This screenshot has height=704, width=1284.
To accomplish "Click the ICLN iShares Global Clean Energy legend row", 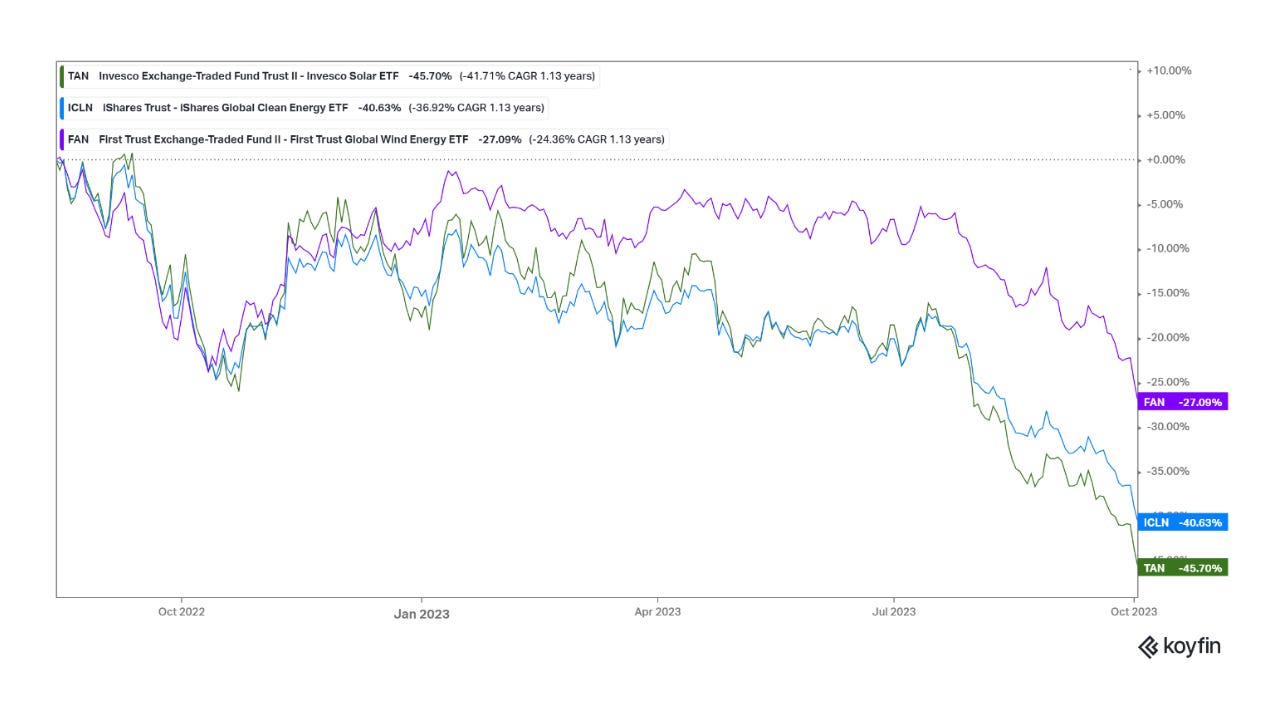I will point(305,108).
